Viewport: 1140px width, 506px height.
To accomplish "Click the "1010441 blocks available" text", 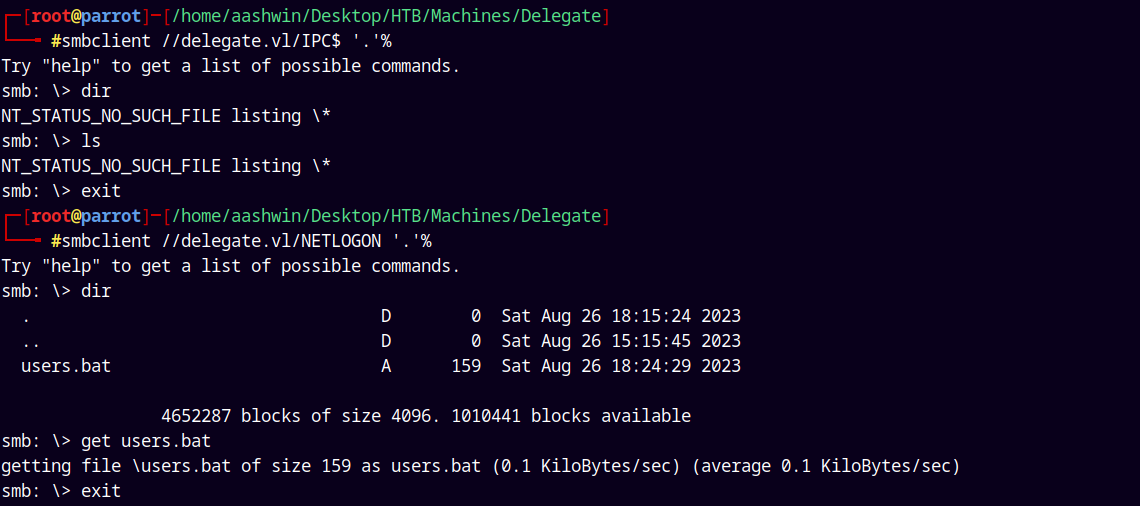I will pyautogui.click(x=571, y=416).
